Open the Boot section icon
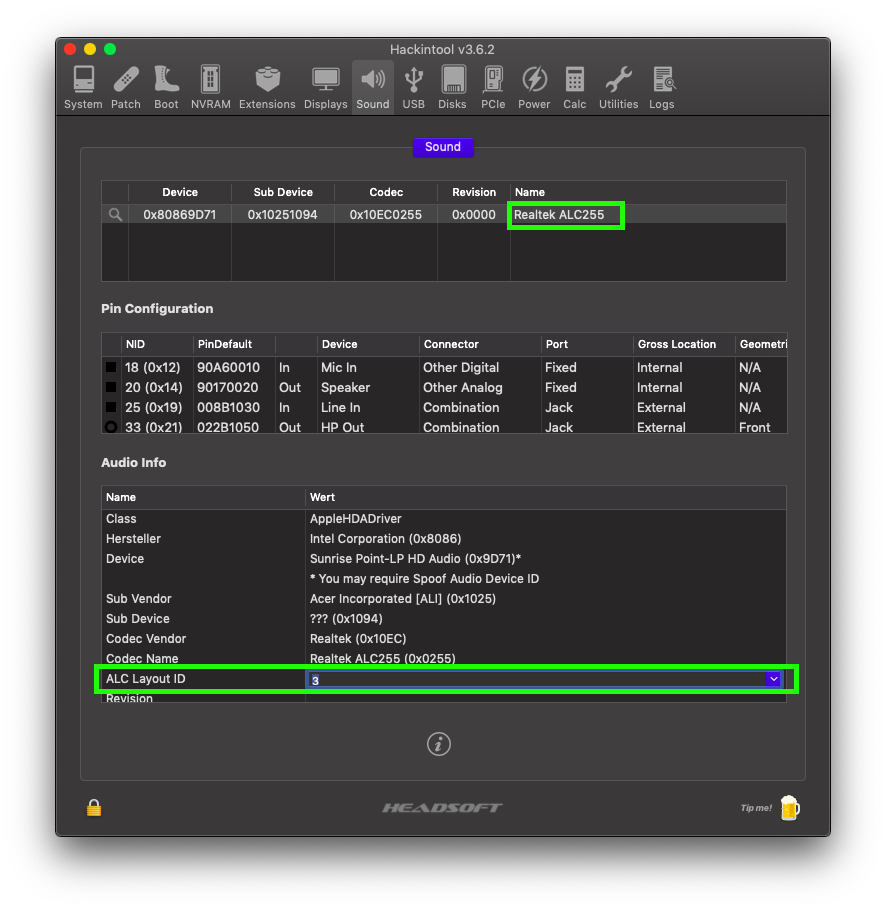 (x=167, y=87)
